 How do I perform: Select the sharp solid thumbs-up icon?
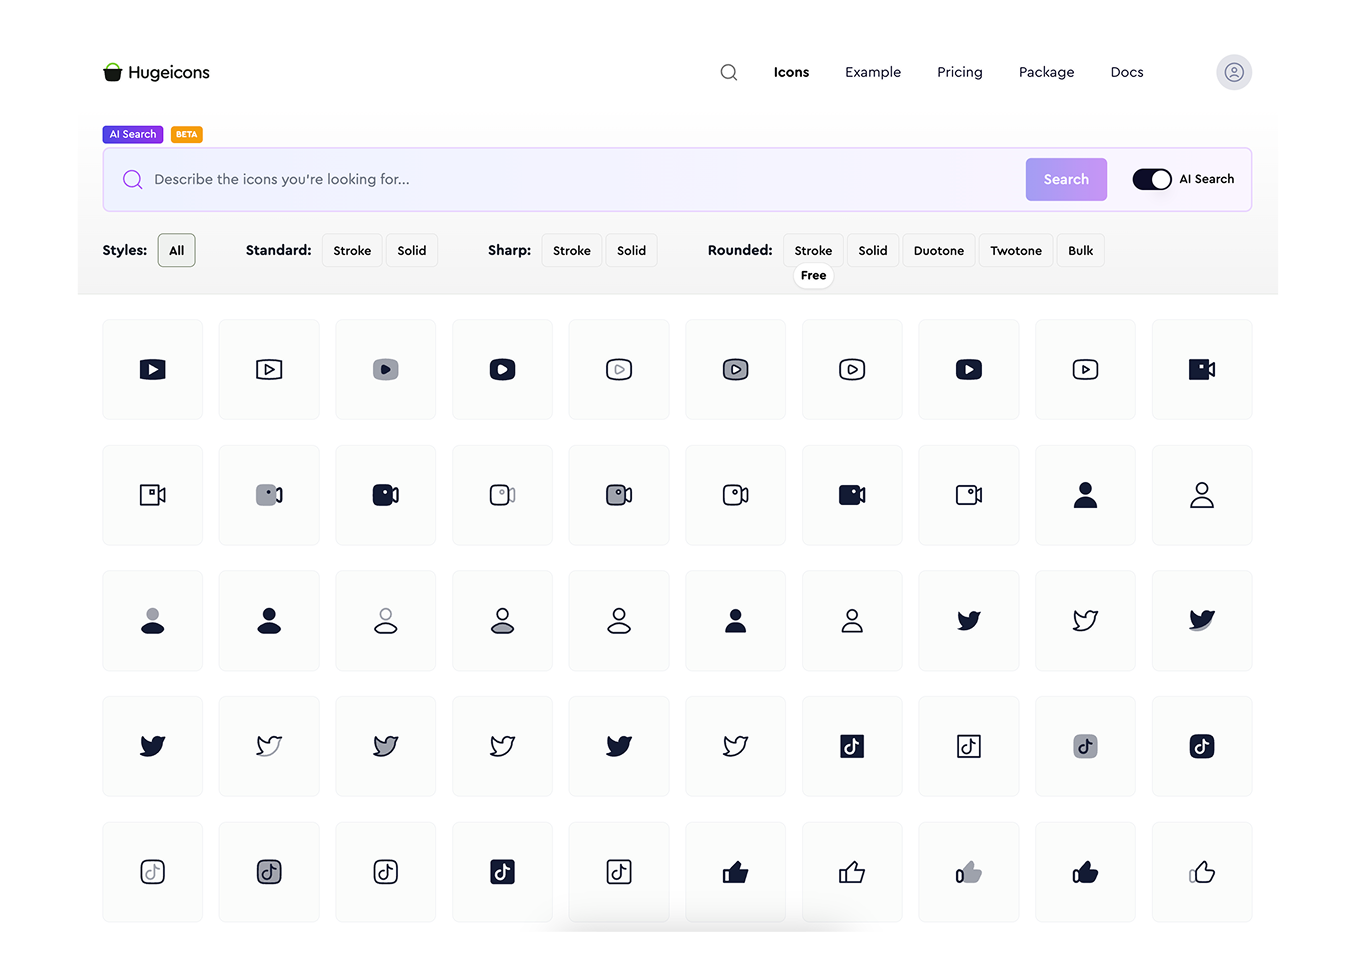point(736,872)
